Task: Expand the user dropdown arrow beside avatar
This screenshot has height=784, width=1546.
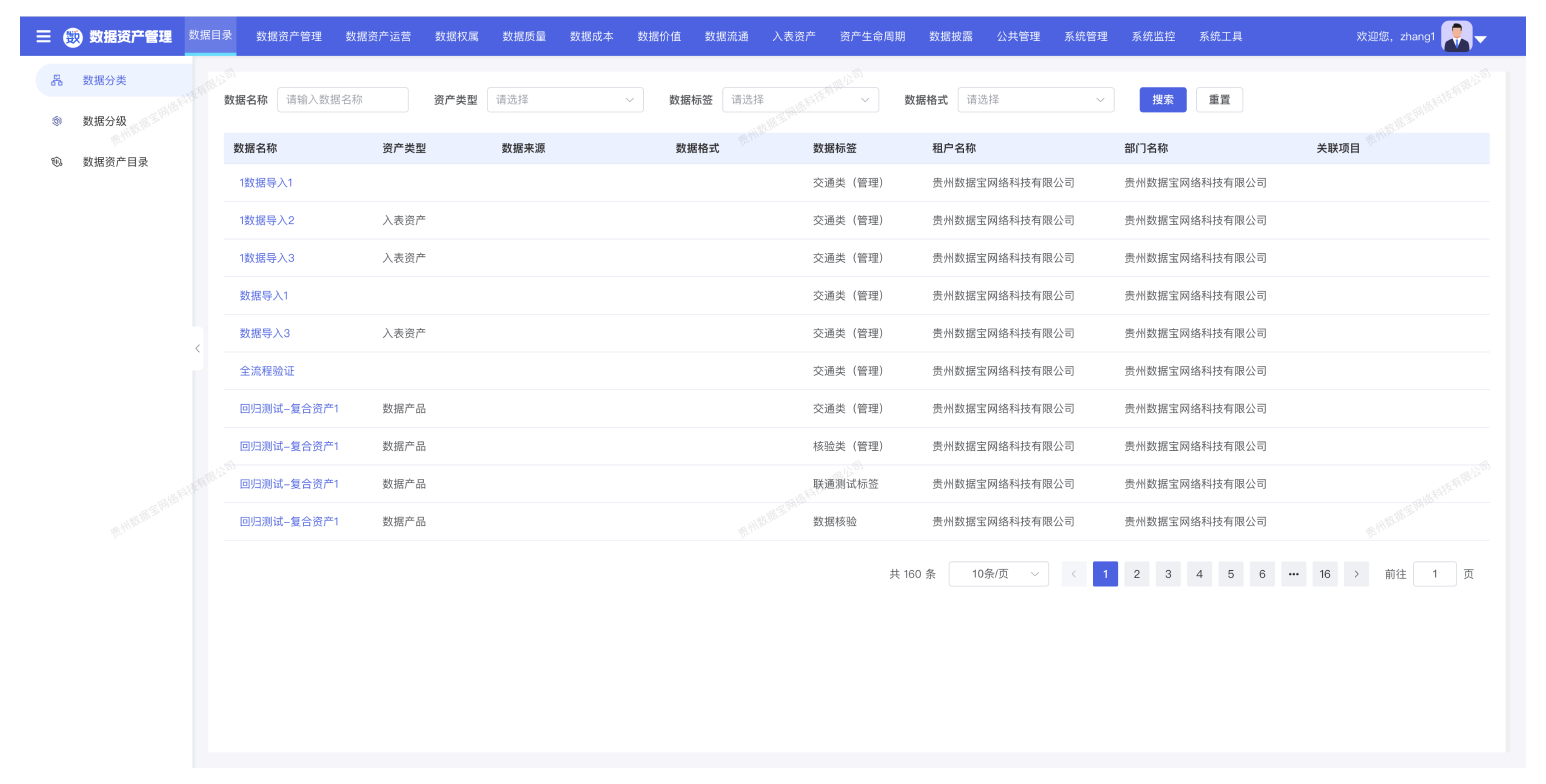Action: click(1481, 39)
